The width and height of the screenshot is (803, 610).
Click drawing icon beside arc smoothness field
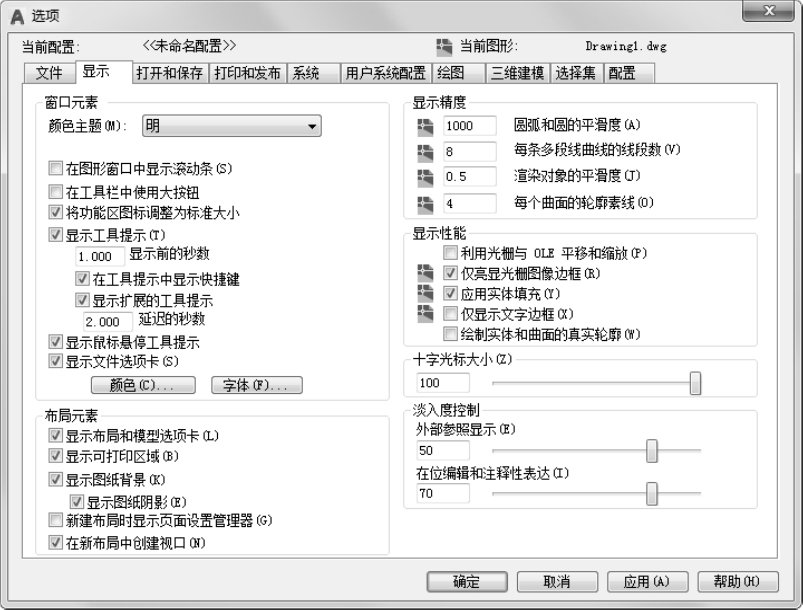425,127
